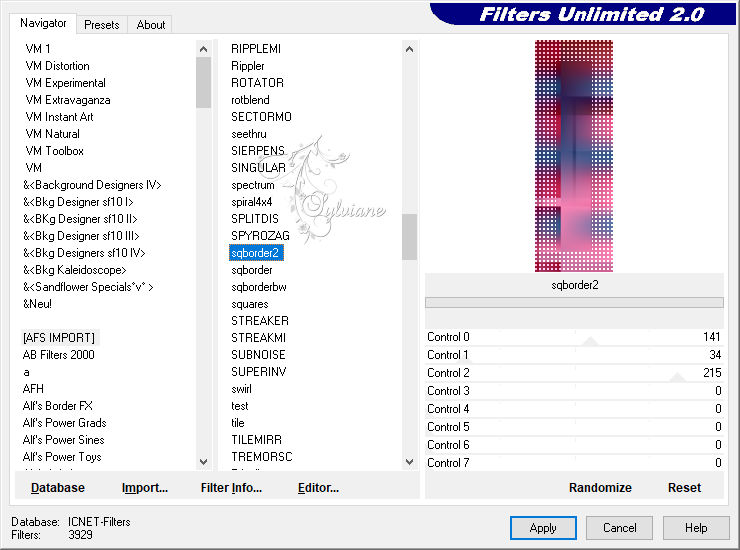
Task: Select AB Filters 2000 category
Action: 59,355
